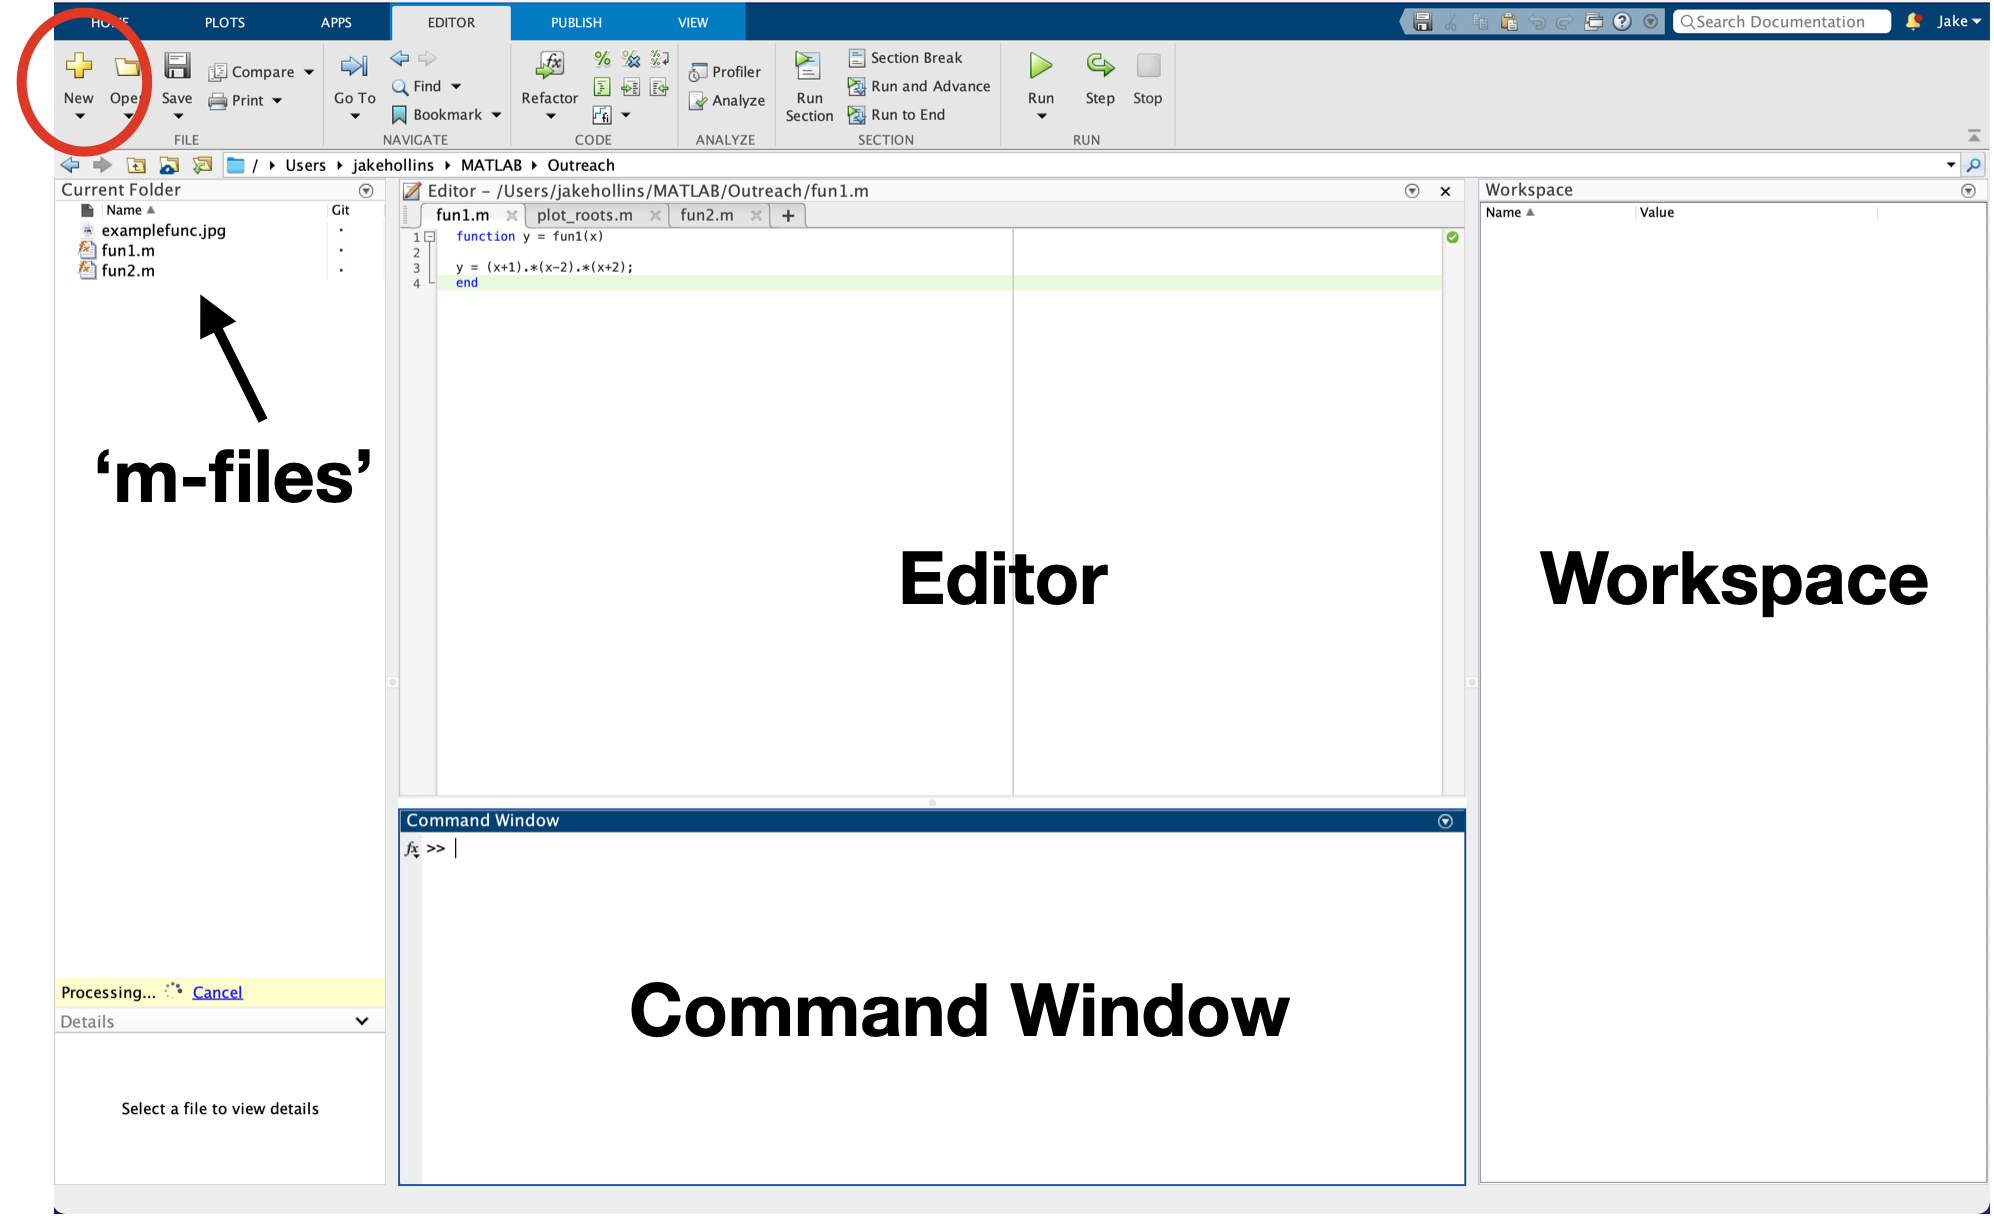
Task: Click the Save floppy disk icon
Action: [x=177, y=66]
